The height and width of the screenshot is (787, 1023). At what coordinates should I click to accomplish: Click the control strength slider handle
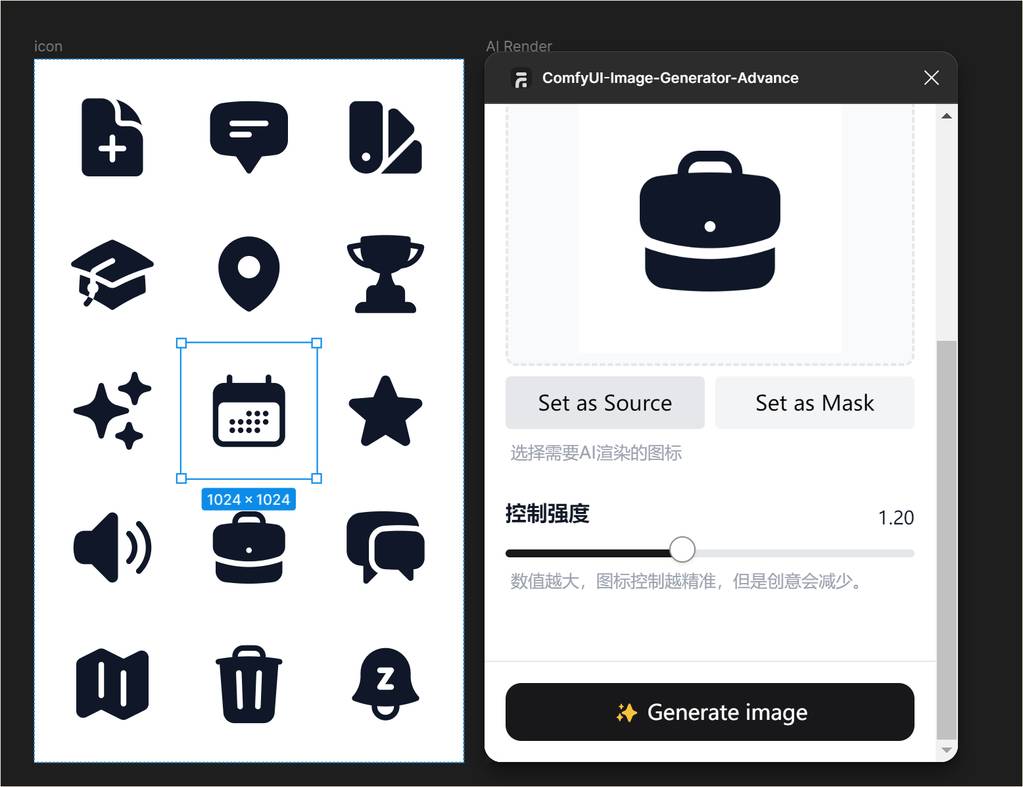click(682, 550)
